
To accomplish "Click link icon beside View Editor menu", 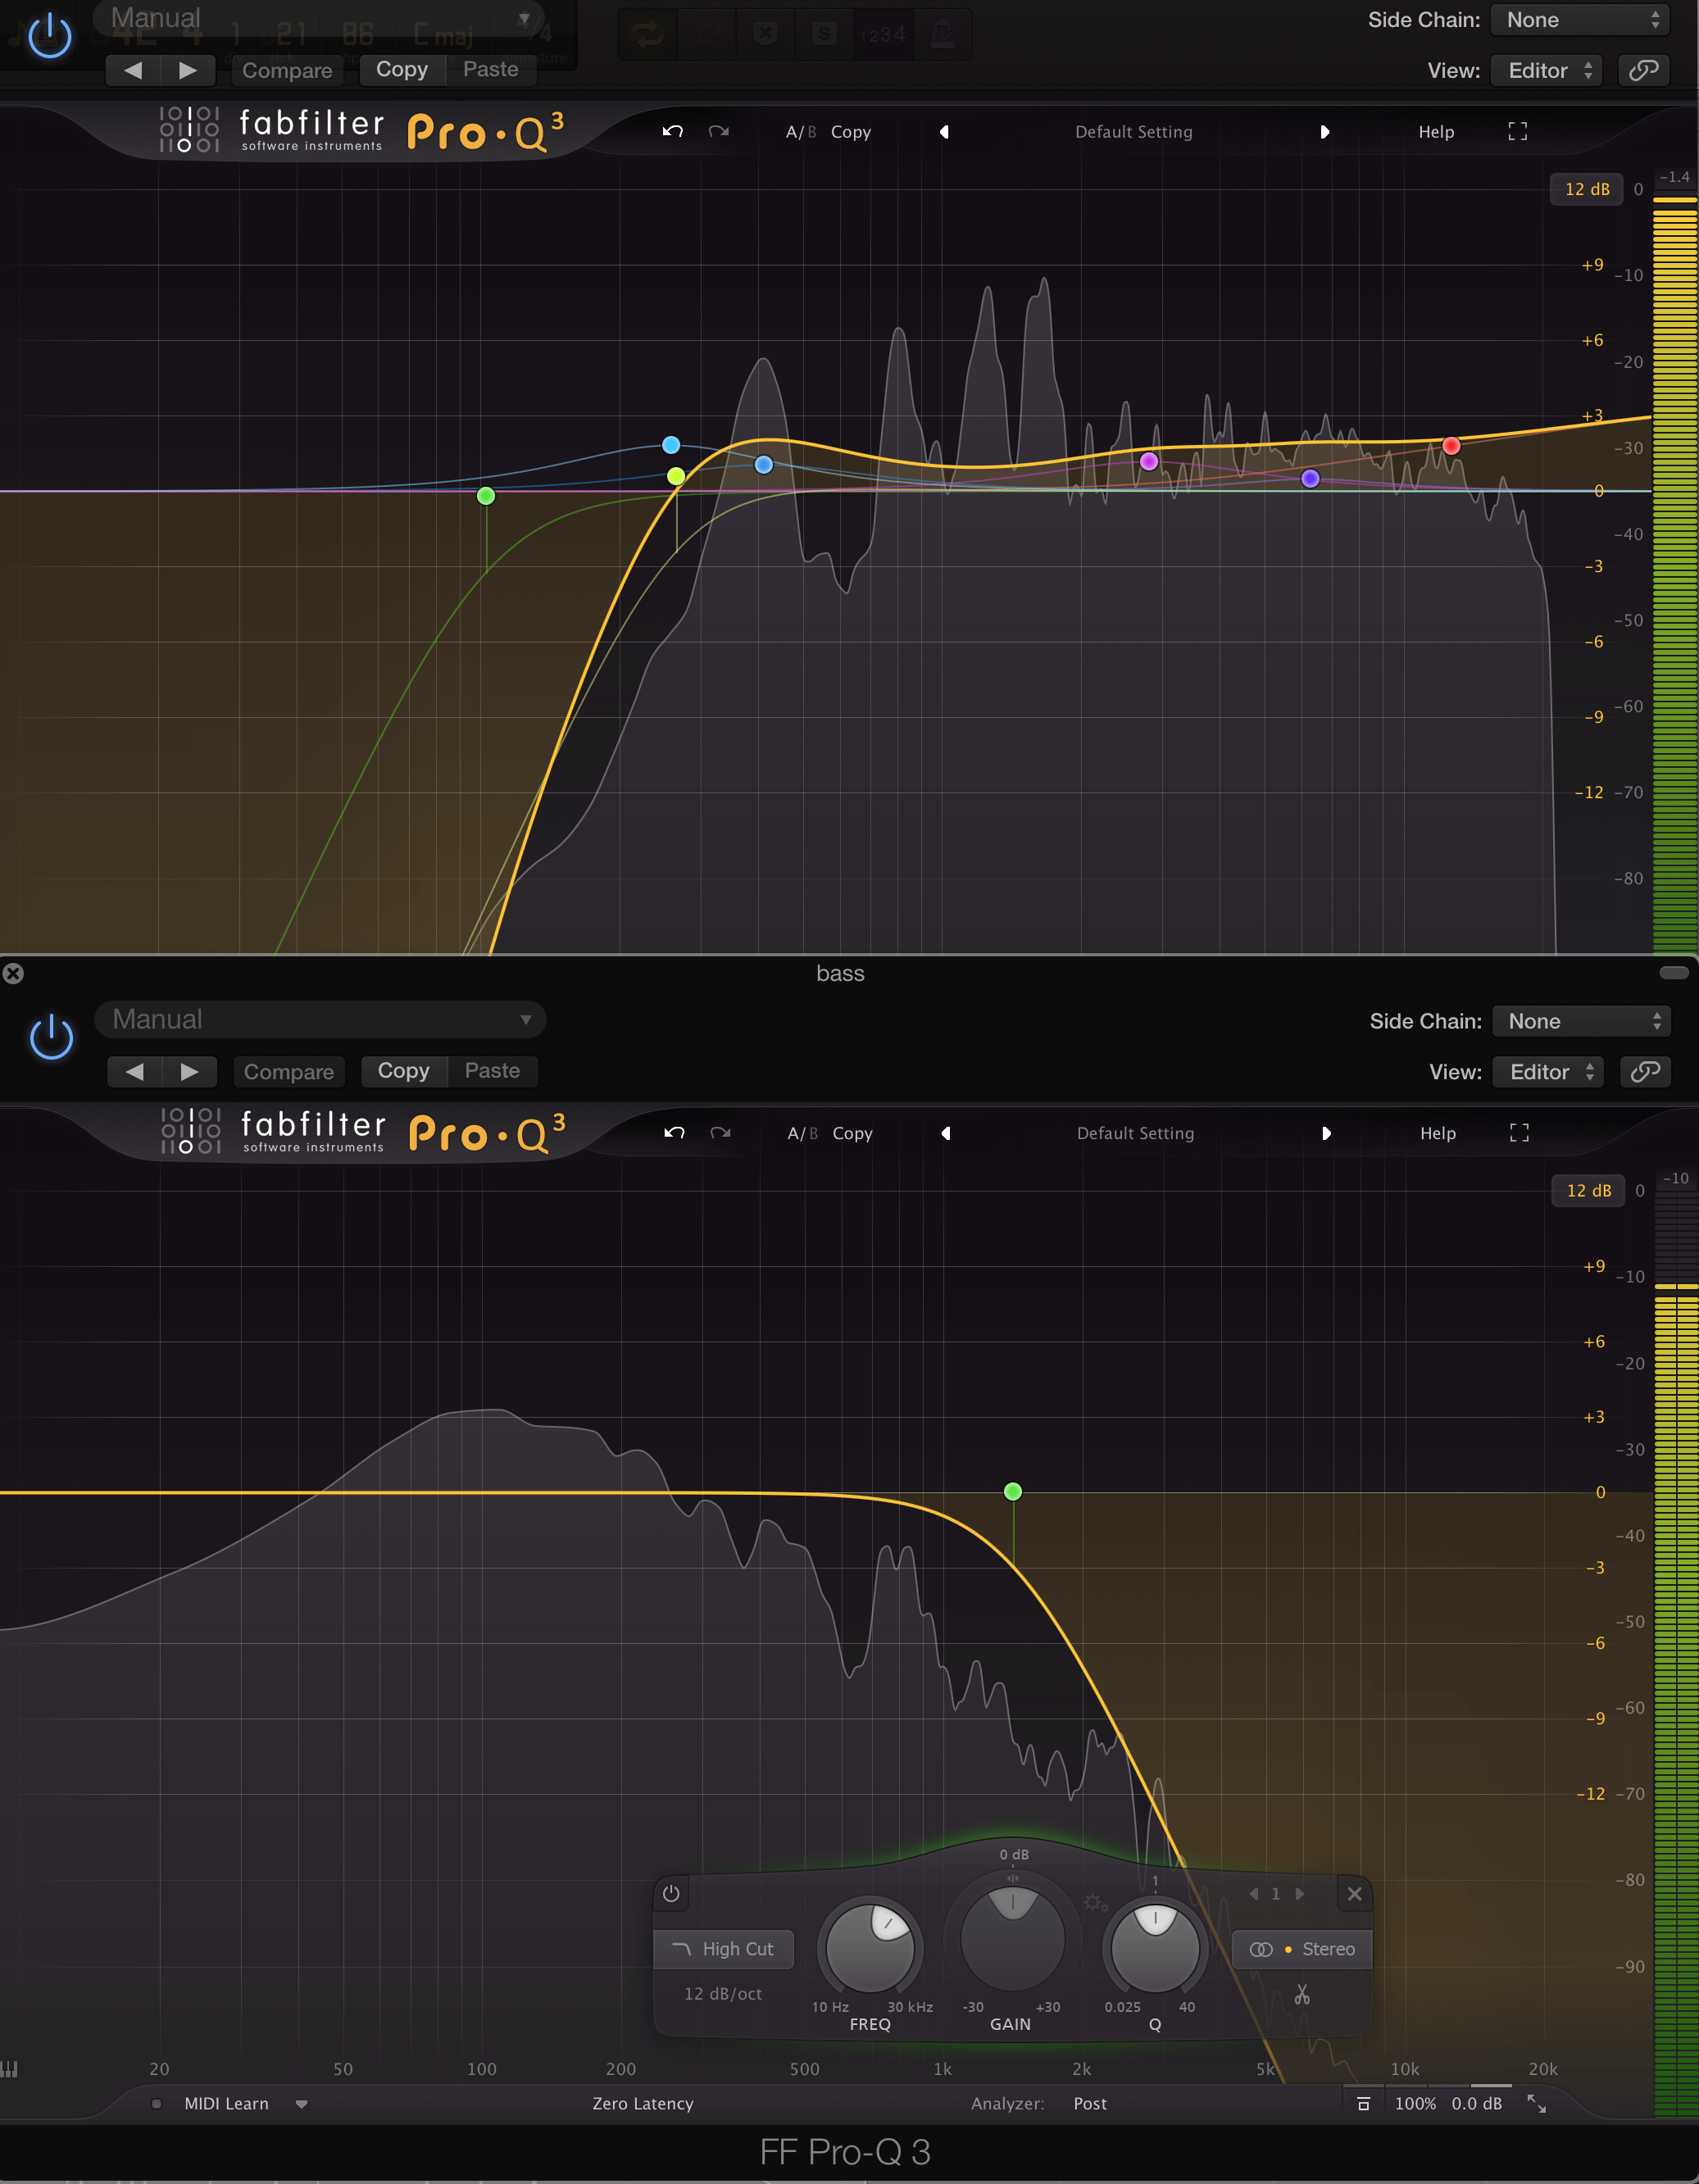I will pyautogui.click(x=1645, y=1072).
